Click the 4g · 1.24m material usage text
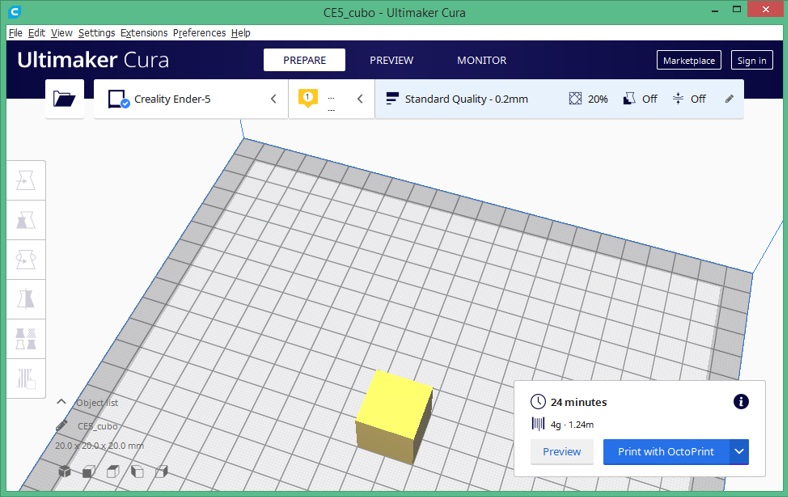788x497 pixels. 572,425
